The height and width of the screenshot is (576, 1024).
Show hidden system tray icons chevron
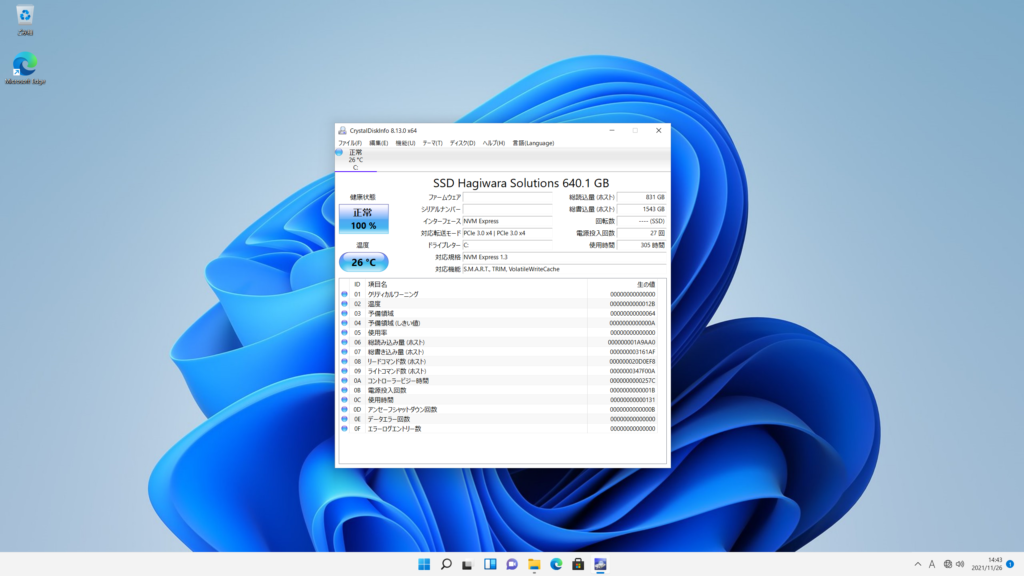[918, 564]
